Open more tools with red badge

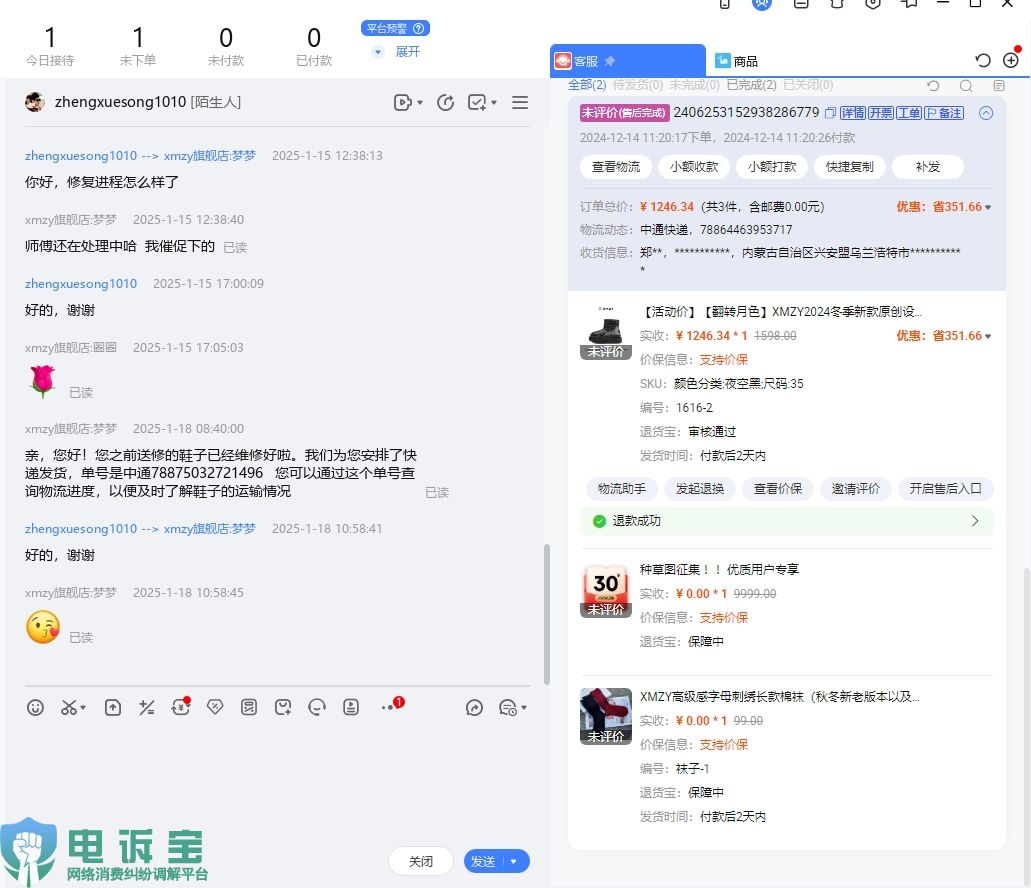[x=392, y=705]
